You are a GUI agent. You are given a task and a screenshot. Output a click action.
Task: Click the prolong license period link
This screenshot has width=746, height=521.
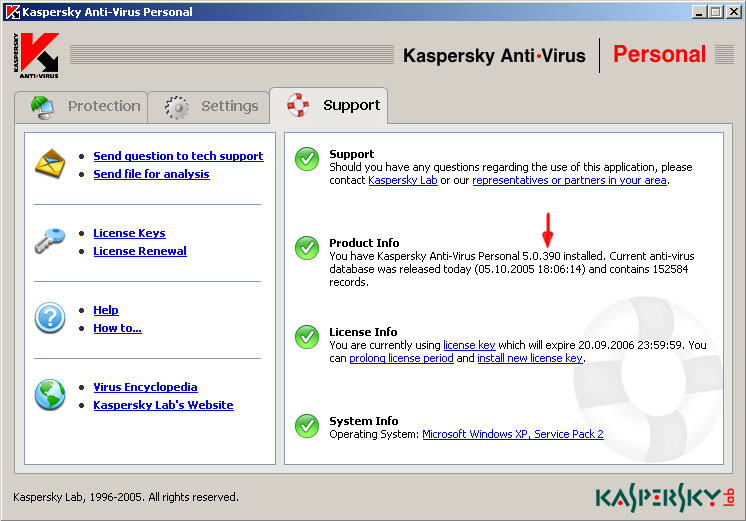(x=402, y=358)
